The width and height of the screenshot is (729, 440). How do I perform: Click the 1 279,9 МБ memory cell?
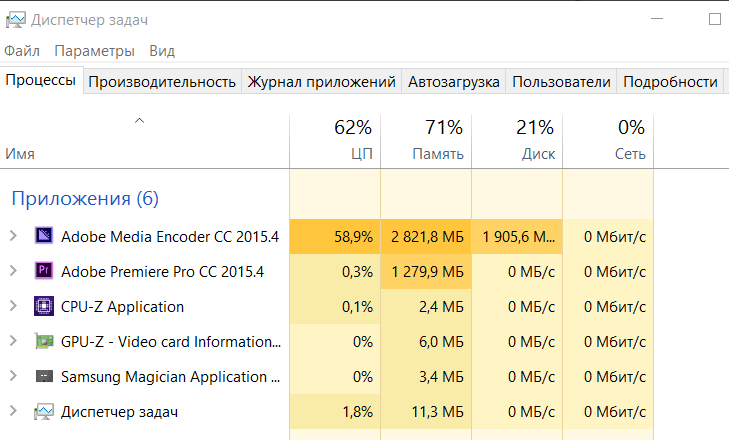(426, 271)
